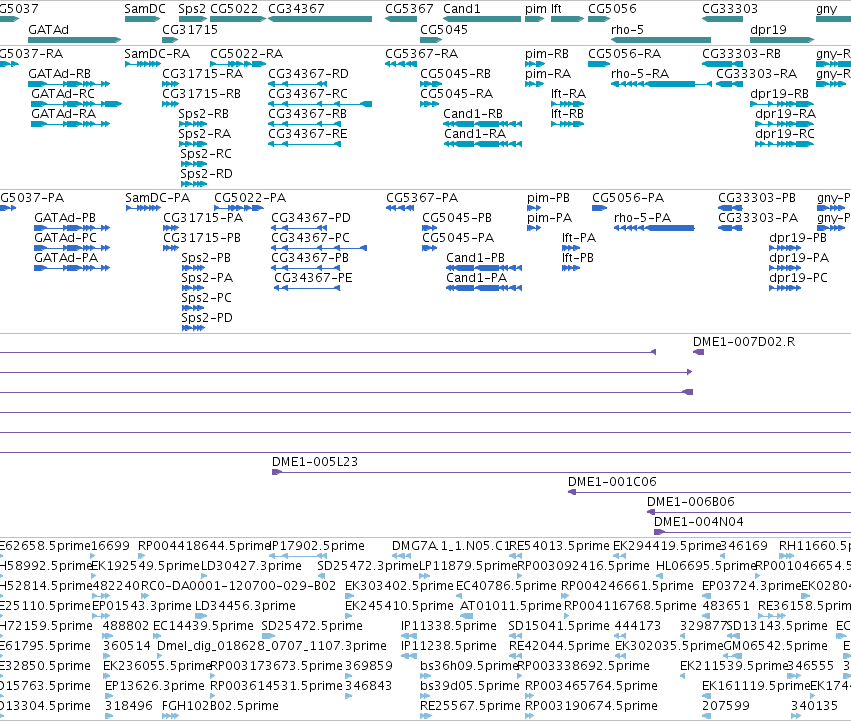Select the lft gene label
851x721 pixels.
point(556,9)
